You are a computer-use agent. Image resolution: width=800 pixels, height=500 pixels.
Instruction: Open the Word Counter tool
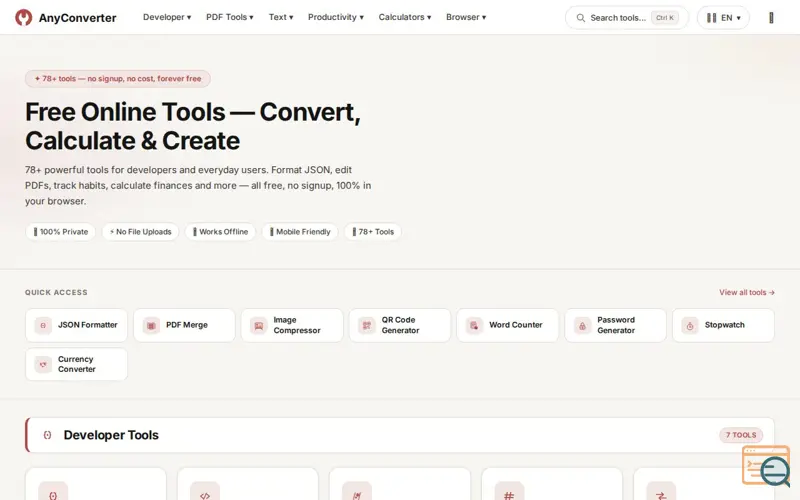pos(508,325)
